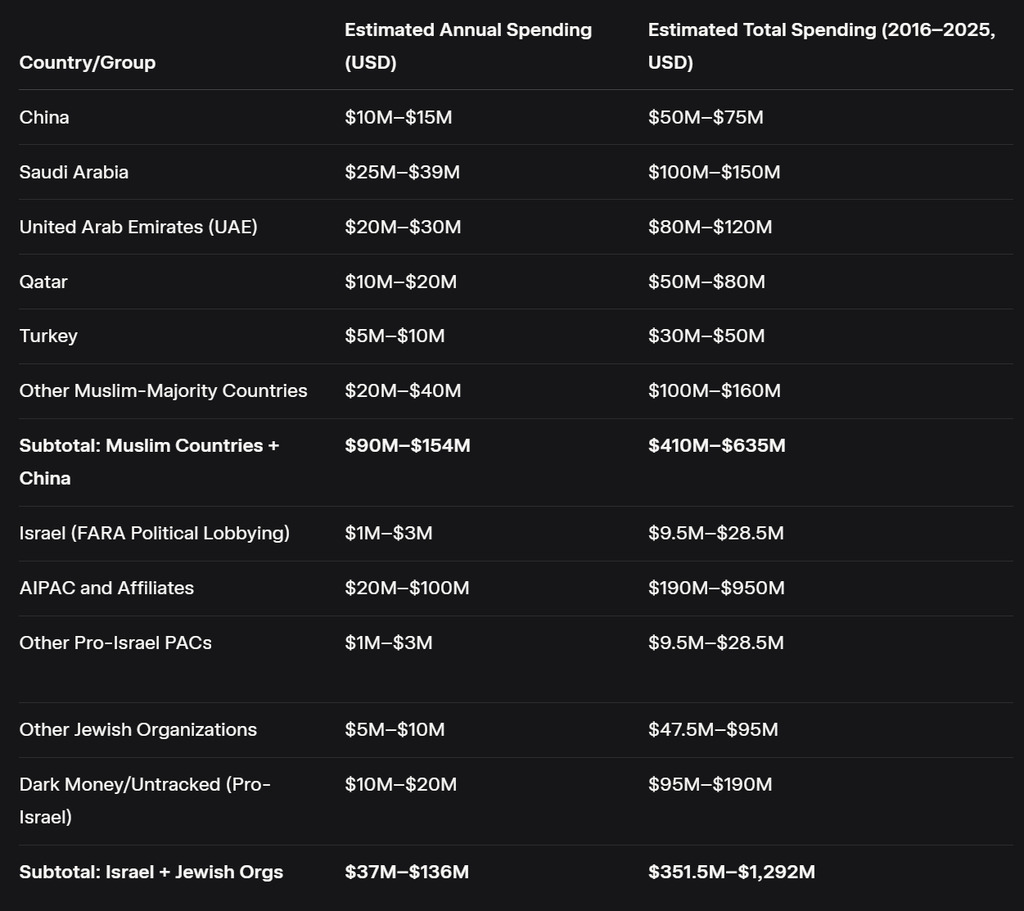Click the Estimated Annual Spending column header

(468, 46)
